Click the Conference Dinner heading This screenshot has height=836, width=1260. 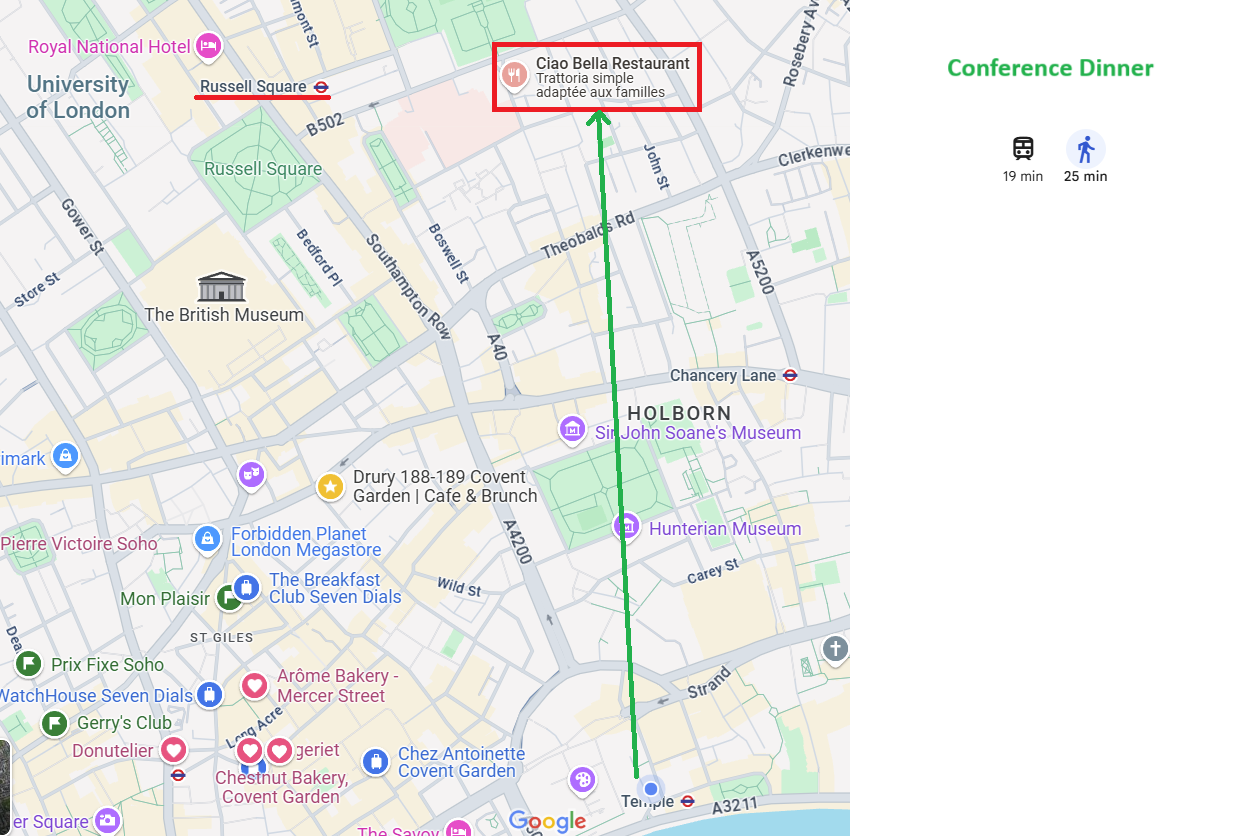click(x=1050, y=68)
